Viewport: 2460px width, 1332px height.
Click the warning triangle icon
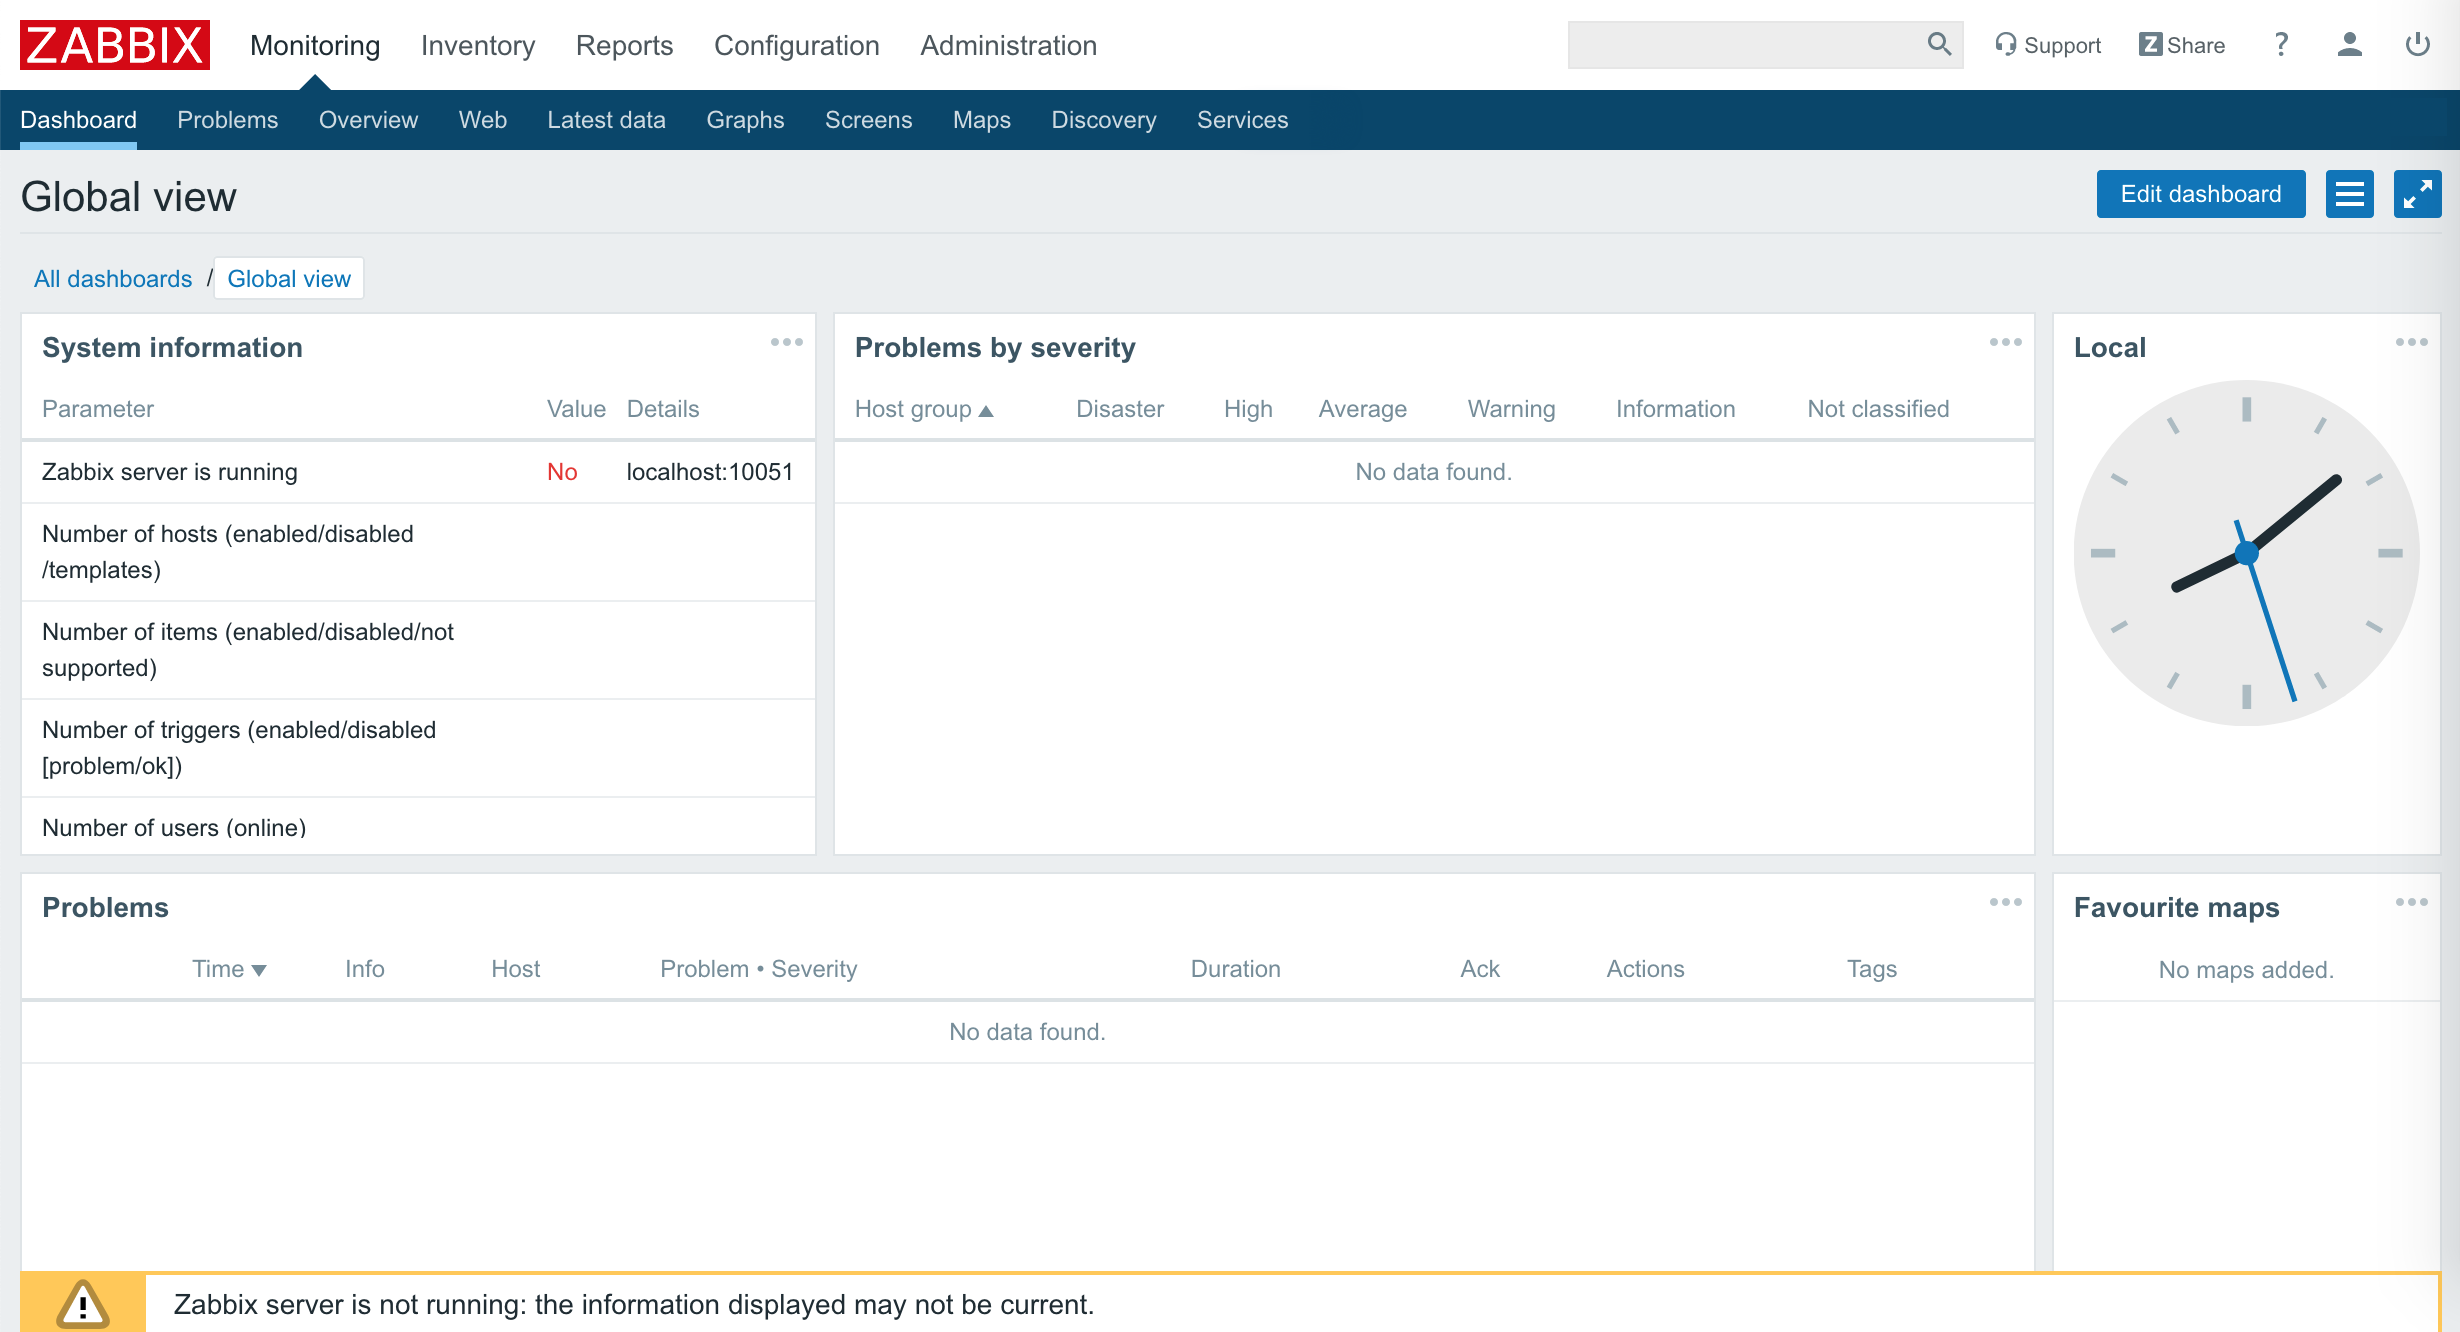83,1304
